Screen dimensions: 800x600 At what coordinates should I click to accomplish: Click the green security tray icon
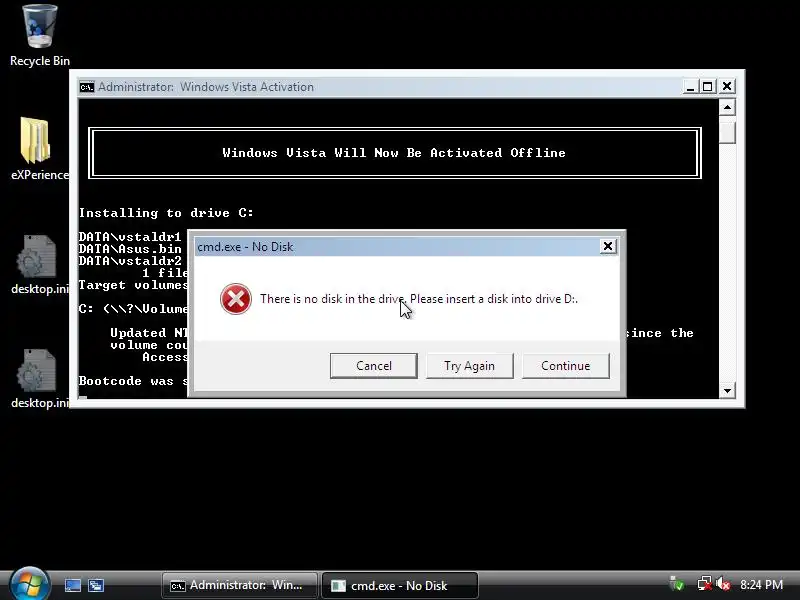677,584
